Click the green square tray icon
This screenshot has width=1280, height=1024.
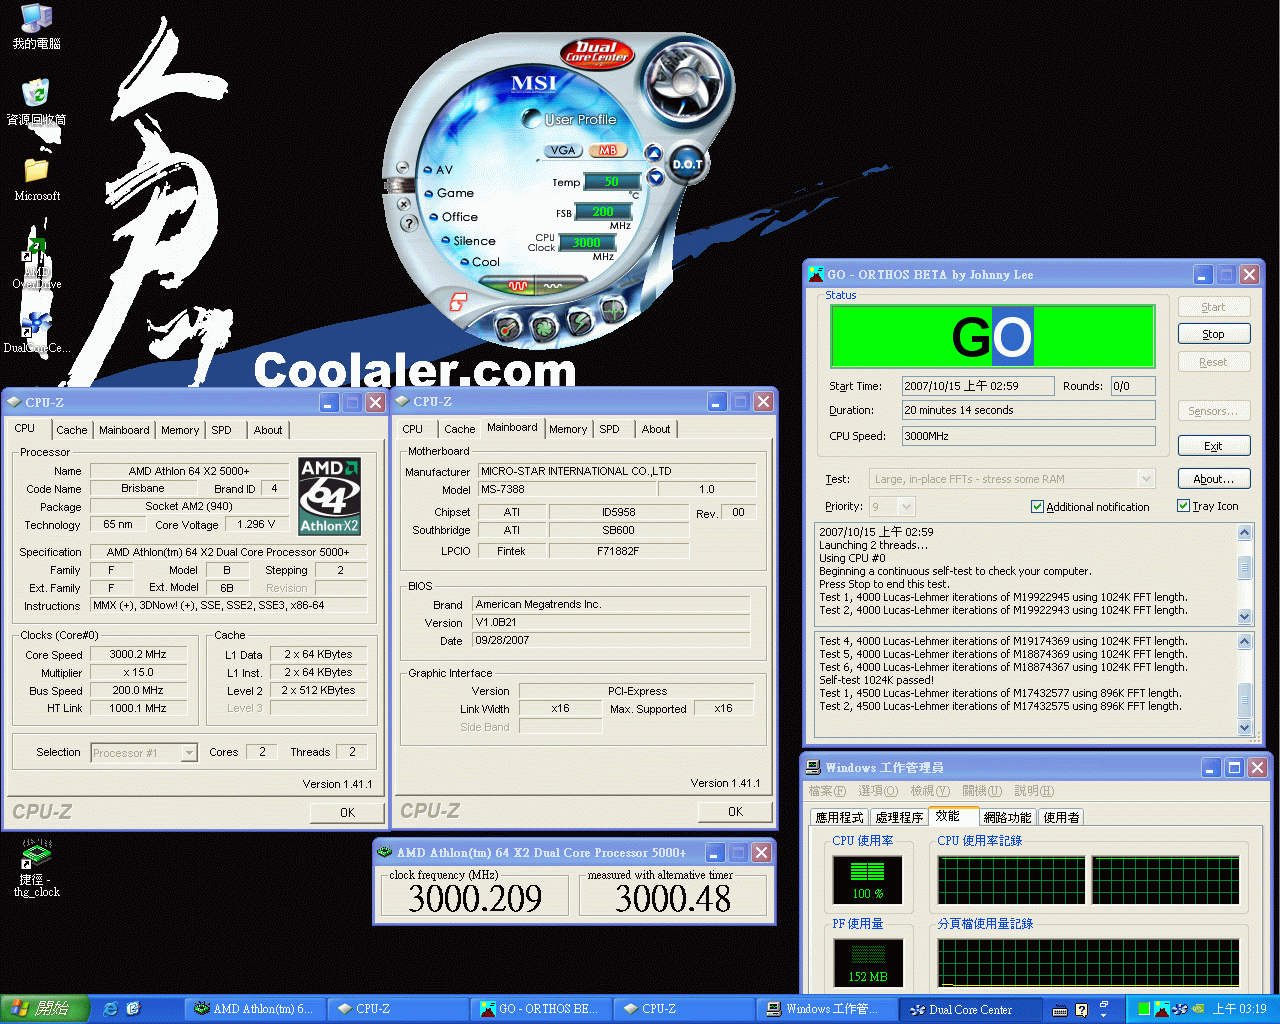pos(1144,1009)
